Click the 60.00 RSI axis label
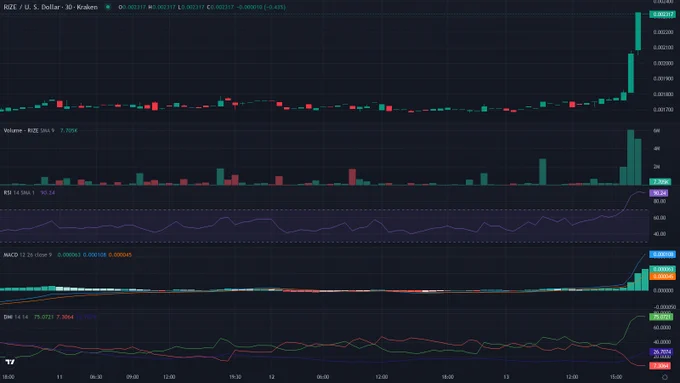This screenshot has width=680, height=383. (x=660, y=218)
